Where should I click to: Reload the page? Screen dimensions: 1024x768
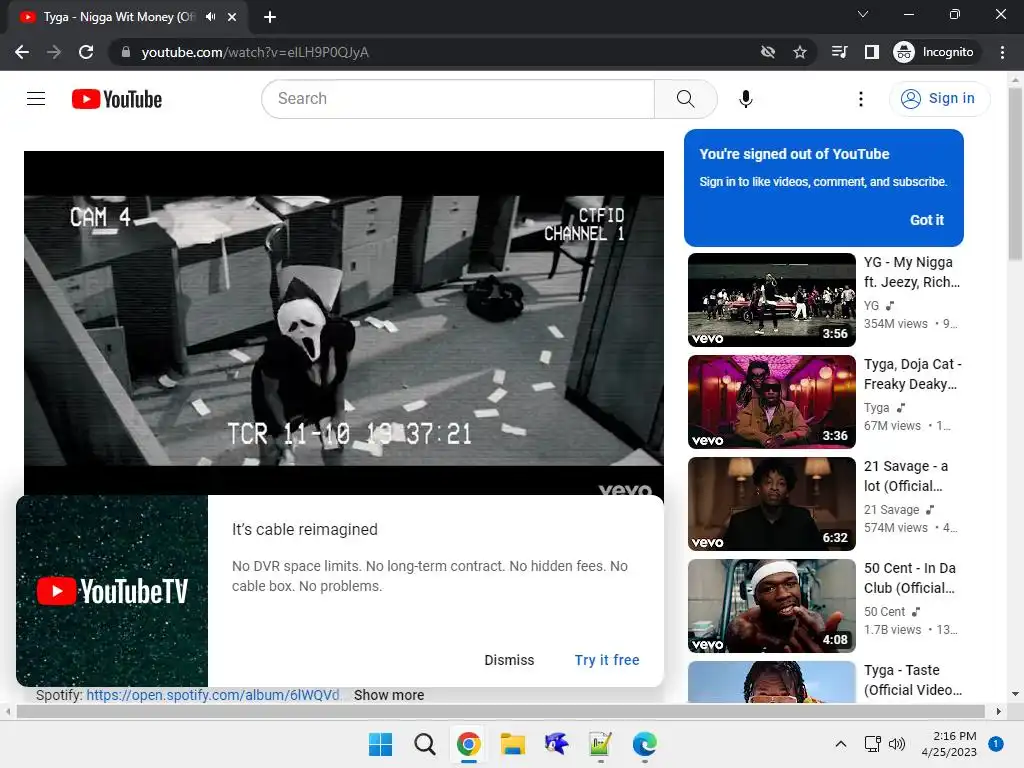pos(86,52)
